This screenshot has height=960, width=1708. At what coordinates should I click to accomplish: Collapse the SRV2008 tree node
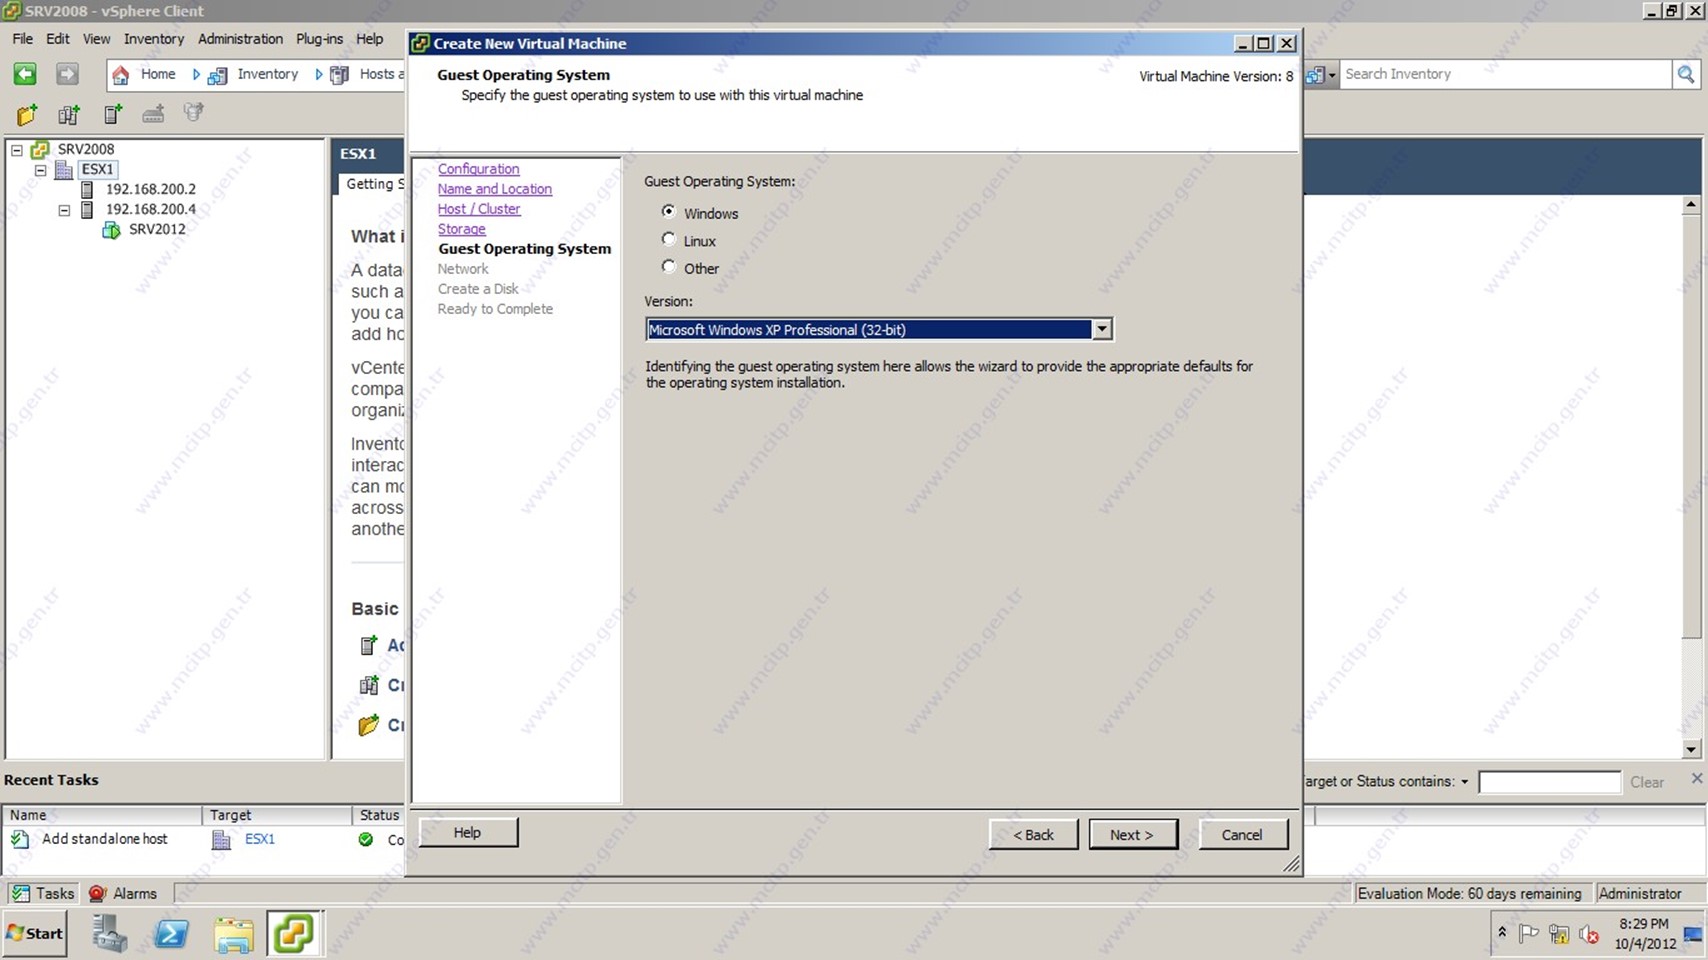tap(17, 150)
